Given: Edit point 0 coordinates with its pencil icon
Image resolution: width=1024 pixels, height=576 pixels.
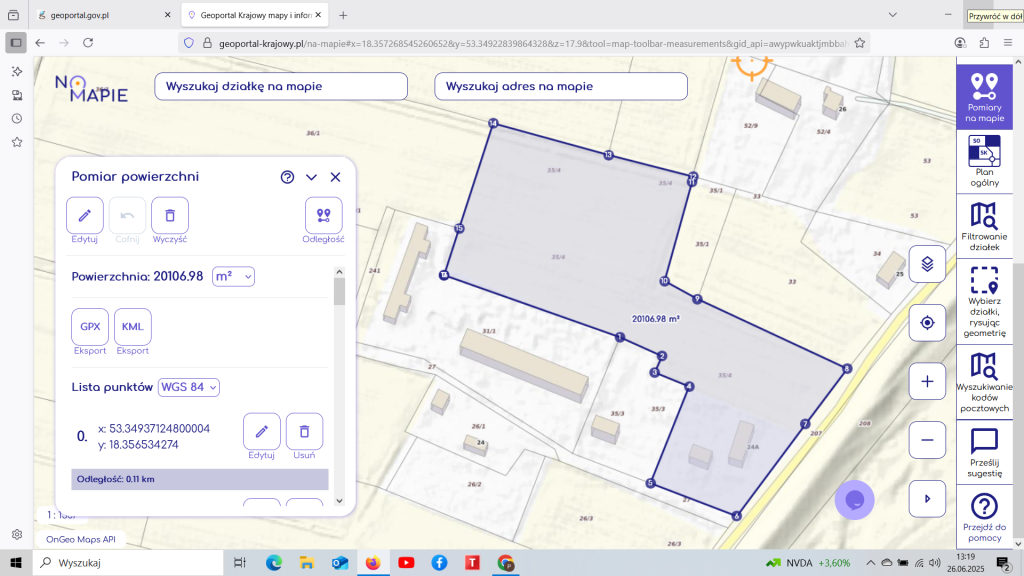Looking at the screenshot, I should pyautogui.click(x=262, y=432).
